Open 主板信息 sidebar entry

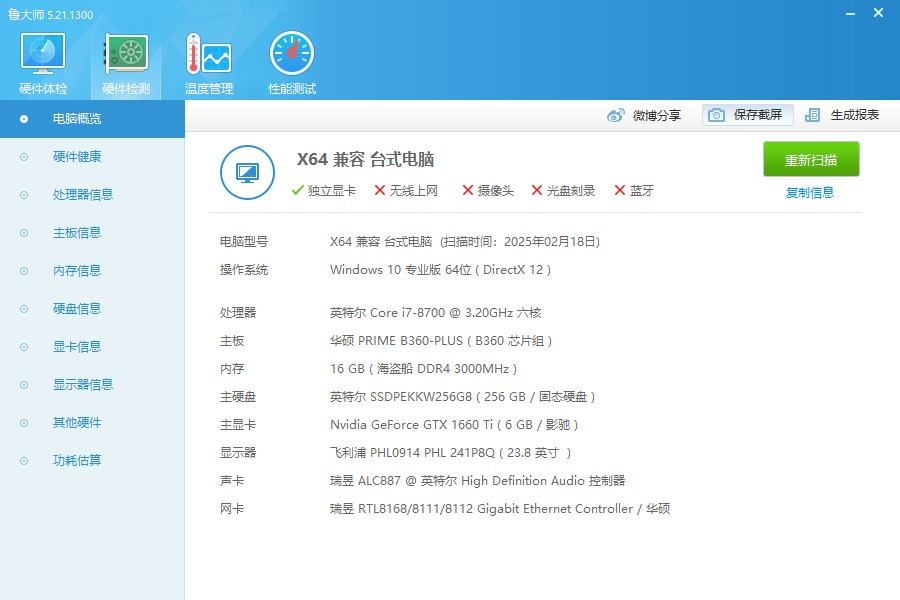tap(92, 233)
